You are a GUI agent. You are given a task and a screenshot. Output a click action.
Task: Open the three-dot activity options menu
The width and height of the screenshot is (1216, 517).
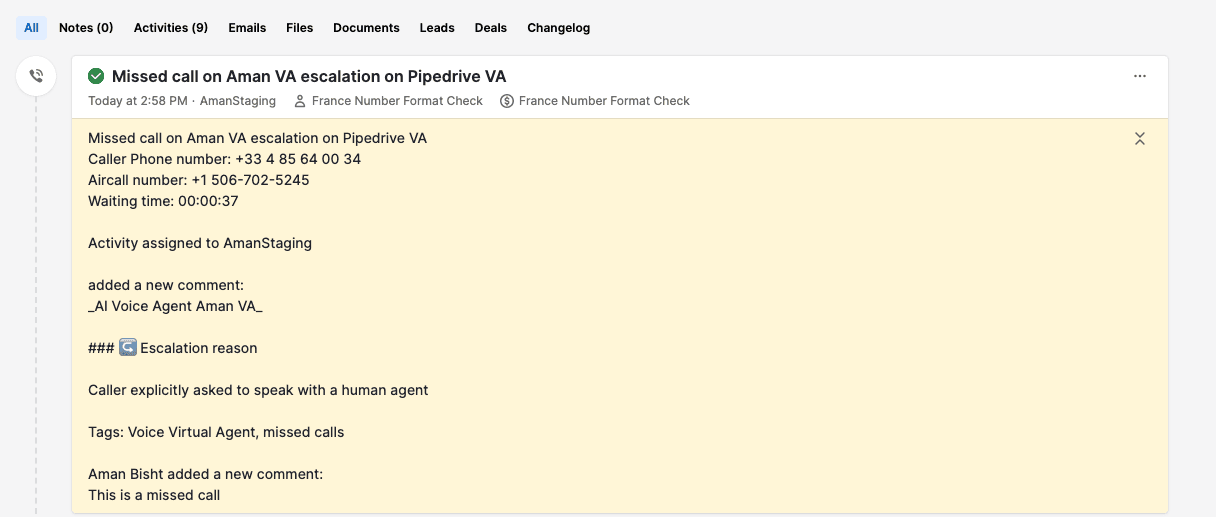[x=1140, y=76]
